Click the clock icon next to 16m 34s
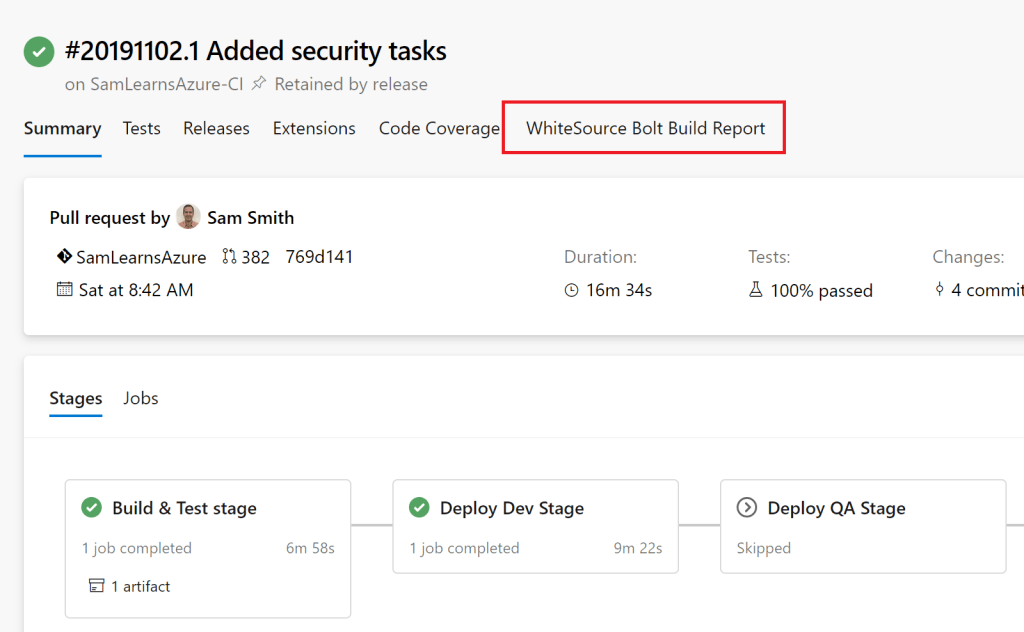Image resolution: width=1024 pixels, height=632 pixels. 571,290
